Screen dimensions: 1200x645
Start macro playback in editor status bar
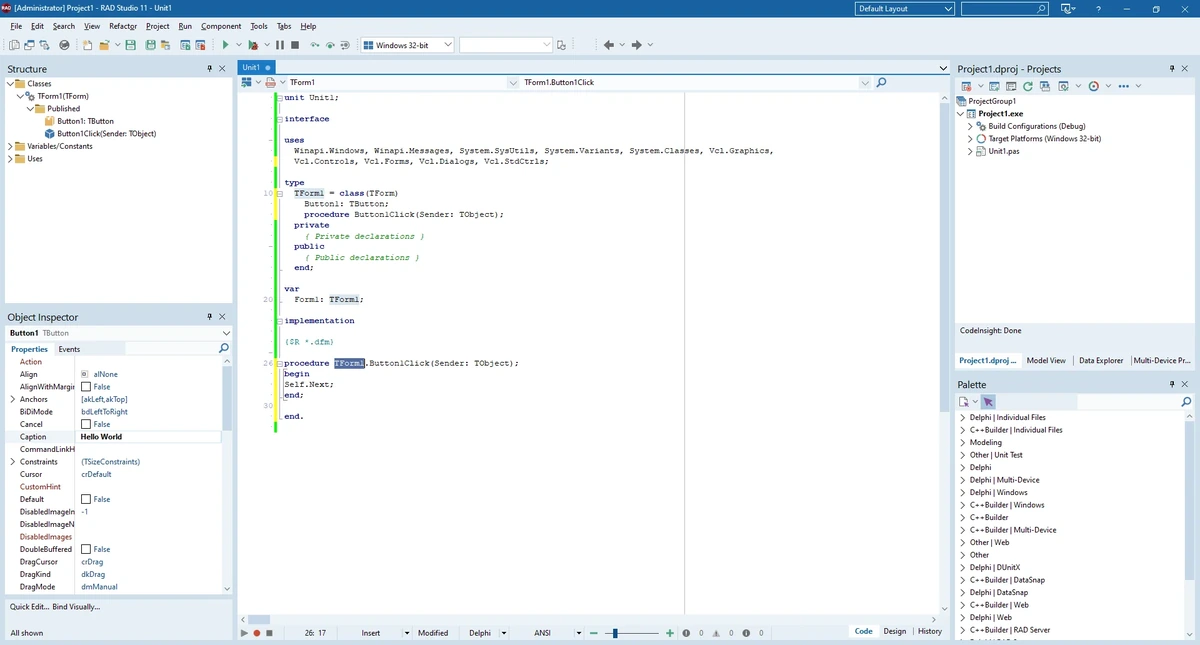tap(244, 633)
